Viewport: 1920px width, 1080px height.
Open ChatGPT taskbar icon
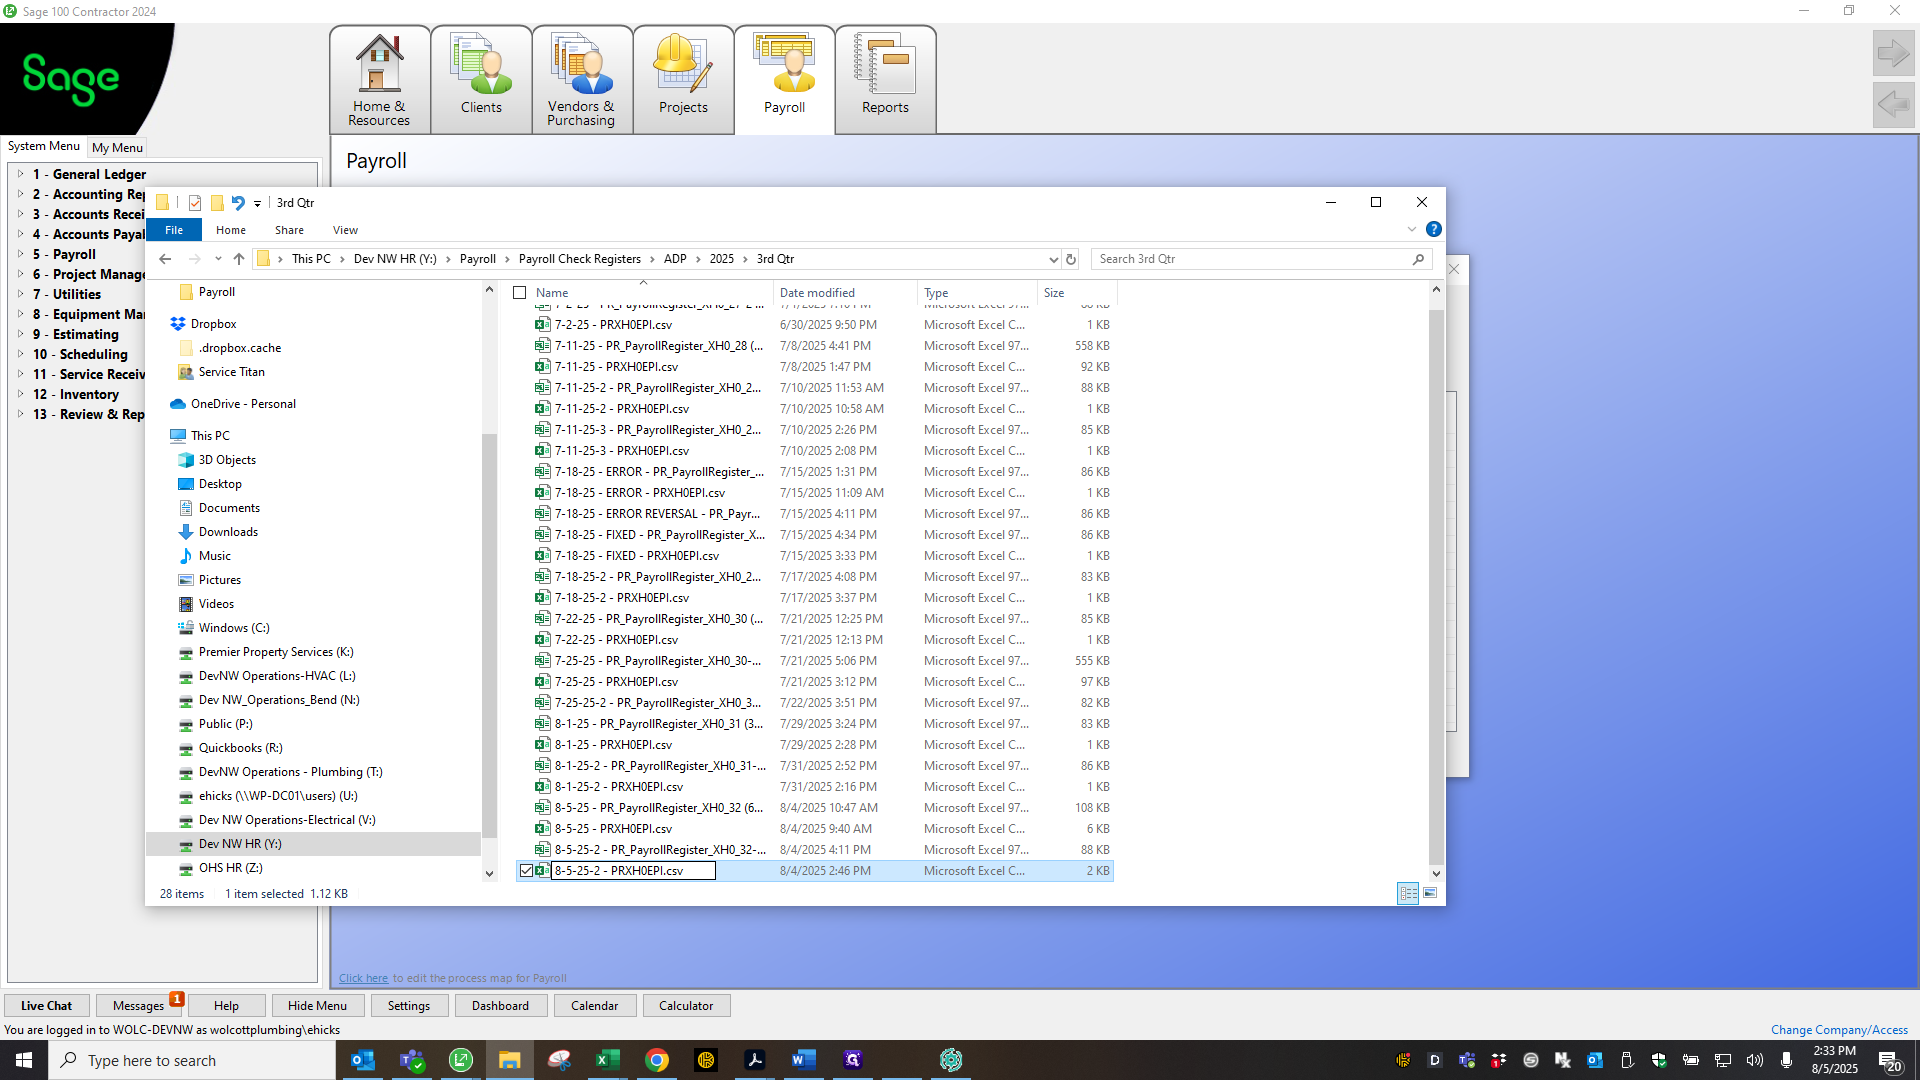point(951,1060)
